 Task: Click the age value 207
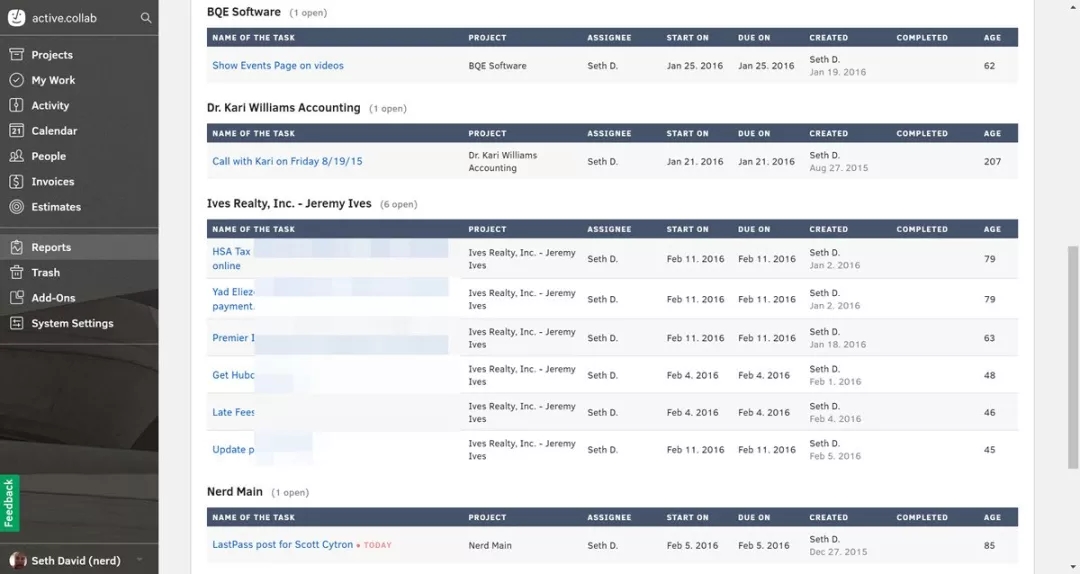click(x=992, y=161)
